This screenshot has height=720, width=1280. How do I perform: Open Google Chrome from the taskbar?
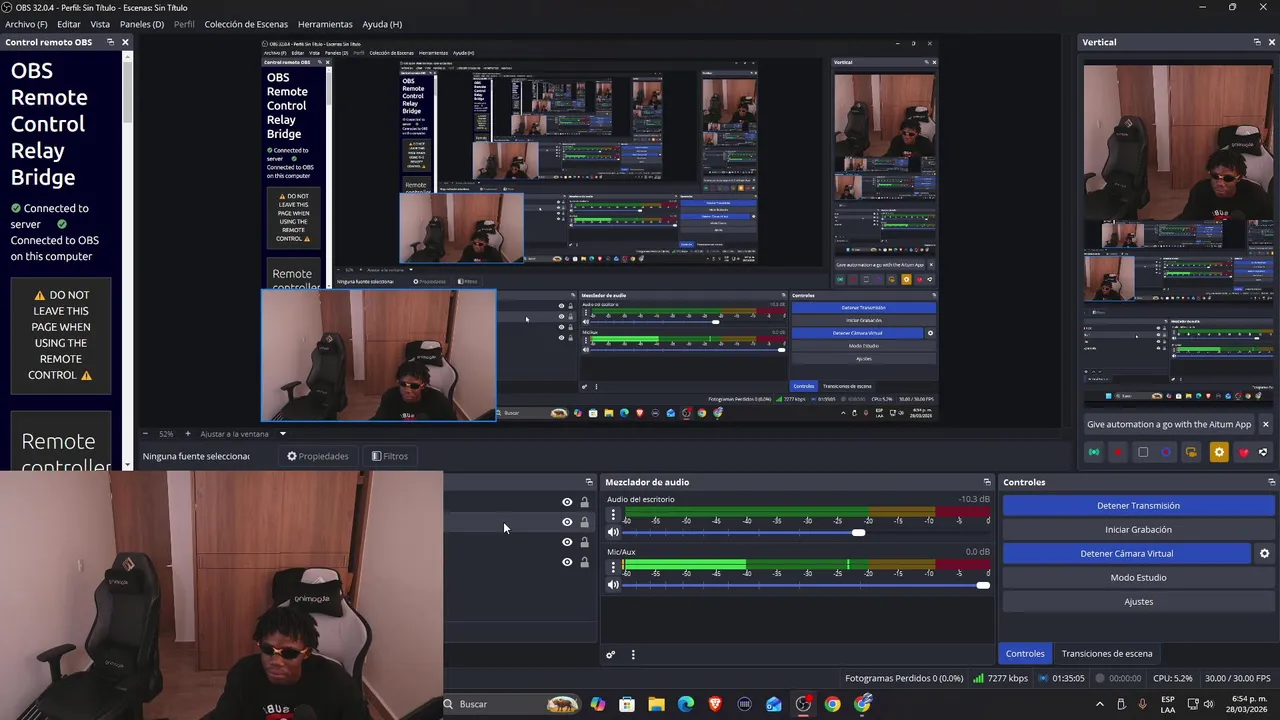pyautogui.click(x=832, y=704)
